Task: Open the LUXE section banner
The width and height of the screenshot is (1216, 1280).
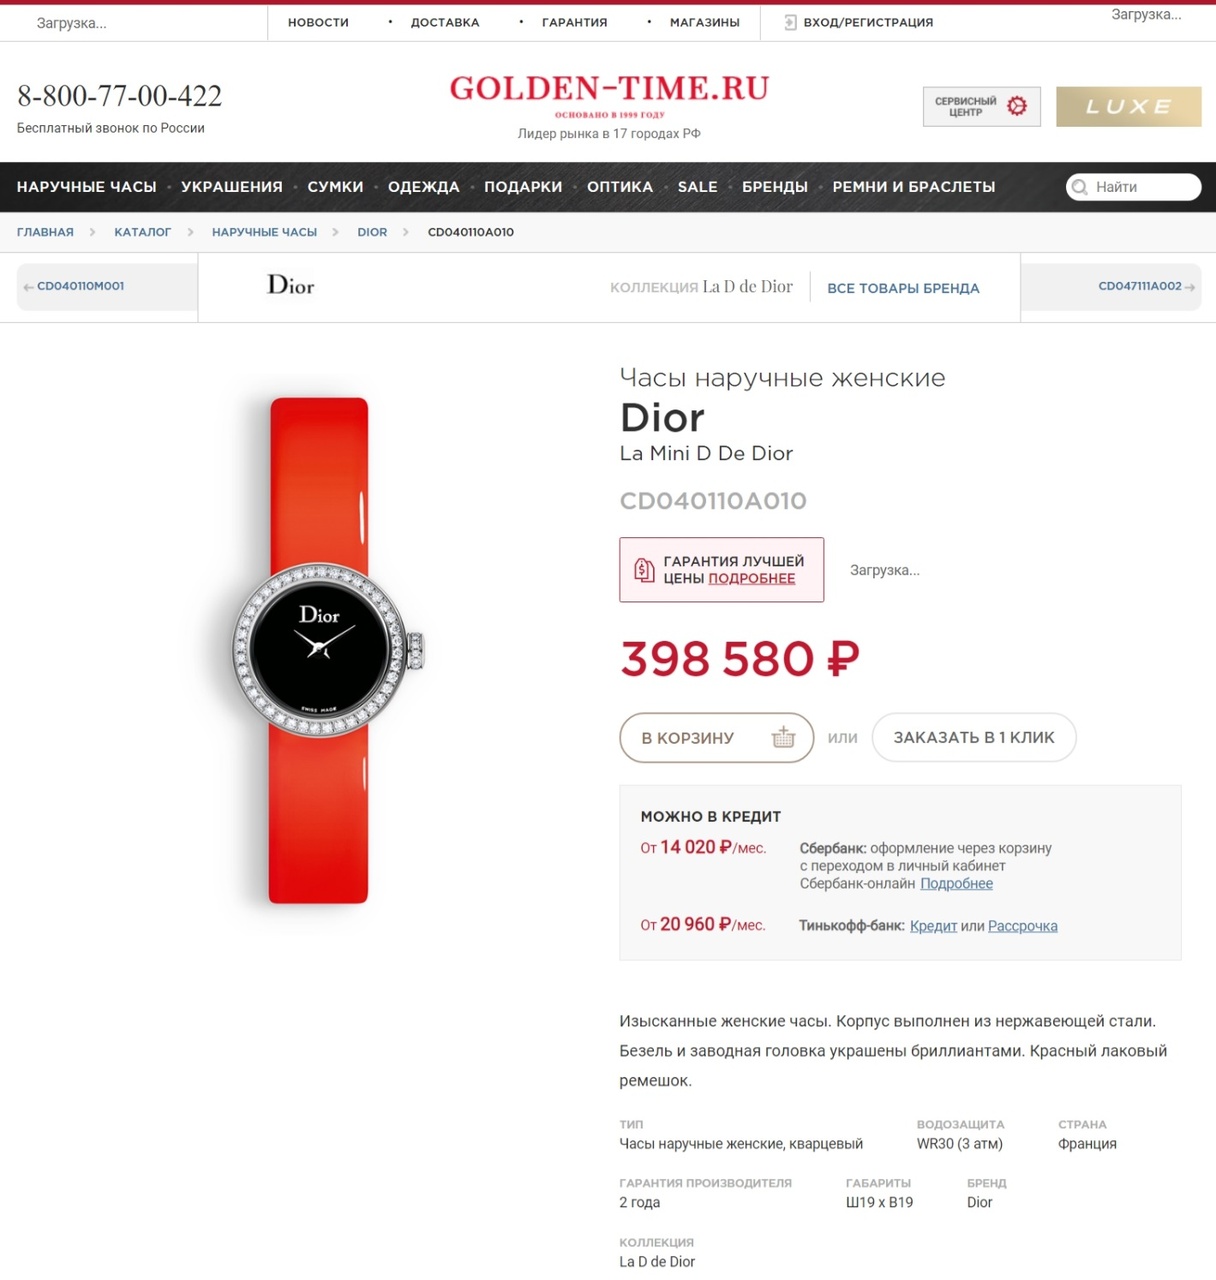Action: (1128, 106)
